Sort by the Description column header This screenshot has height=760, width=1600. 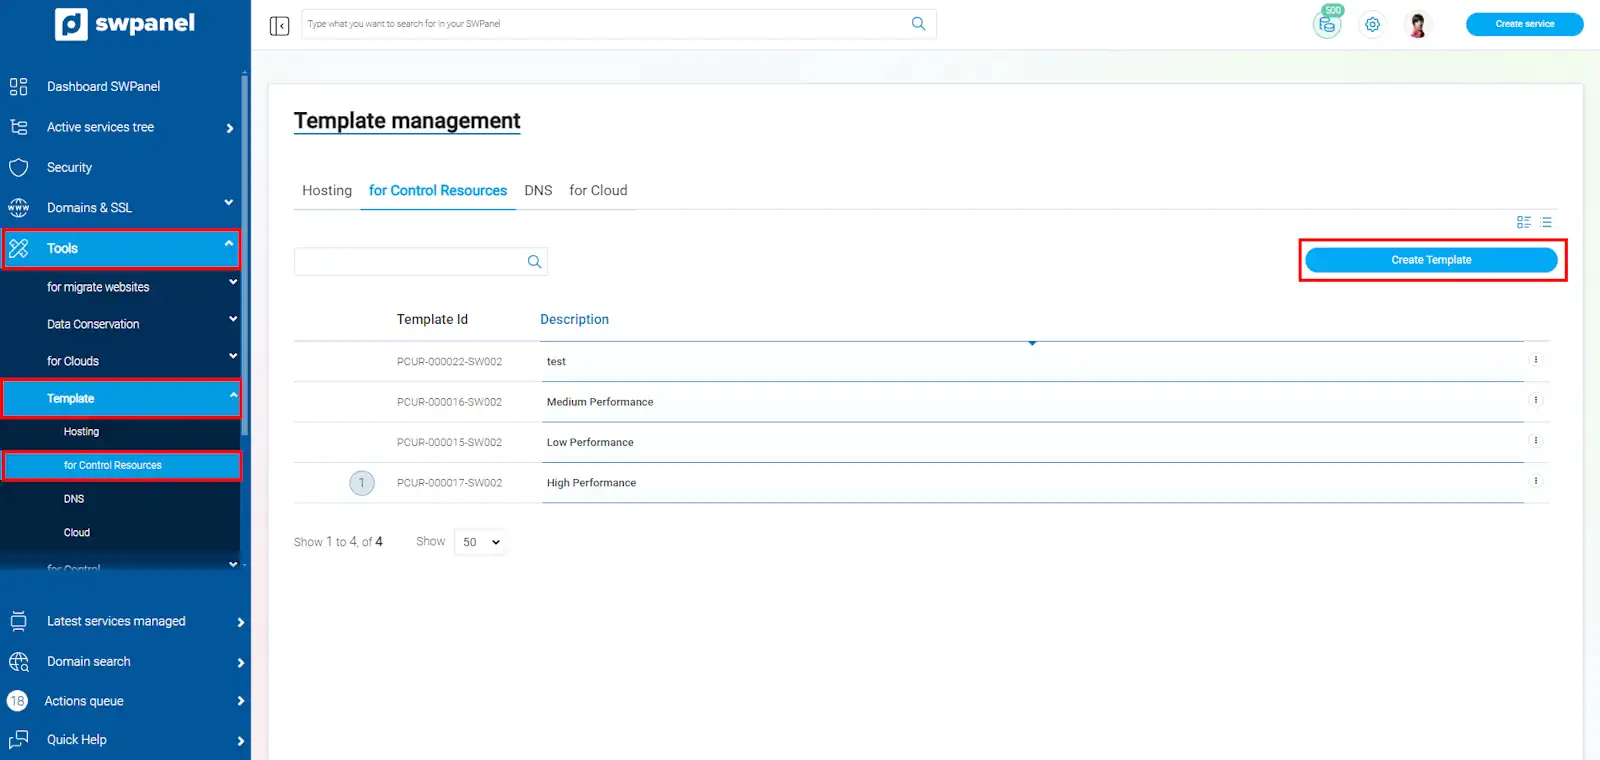pos(574,319)
